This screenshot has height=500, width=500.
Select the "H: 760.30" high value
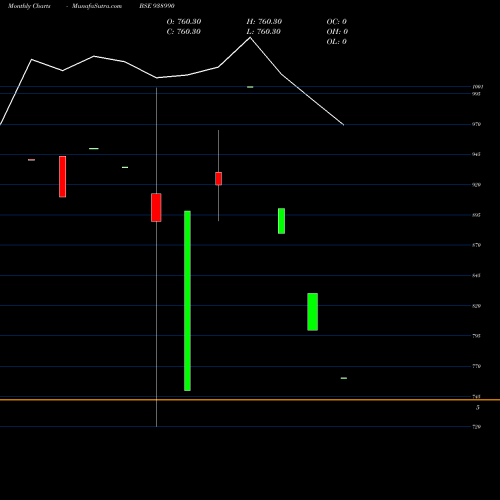[x=264, y=22]
